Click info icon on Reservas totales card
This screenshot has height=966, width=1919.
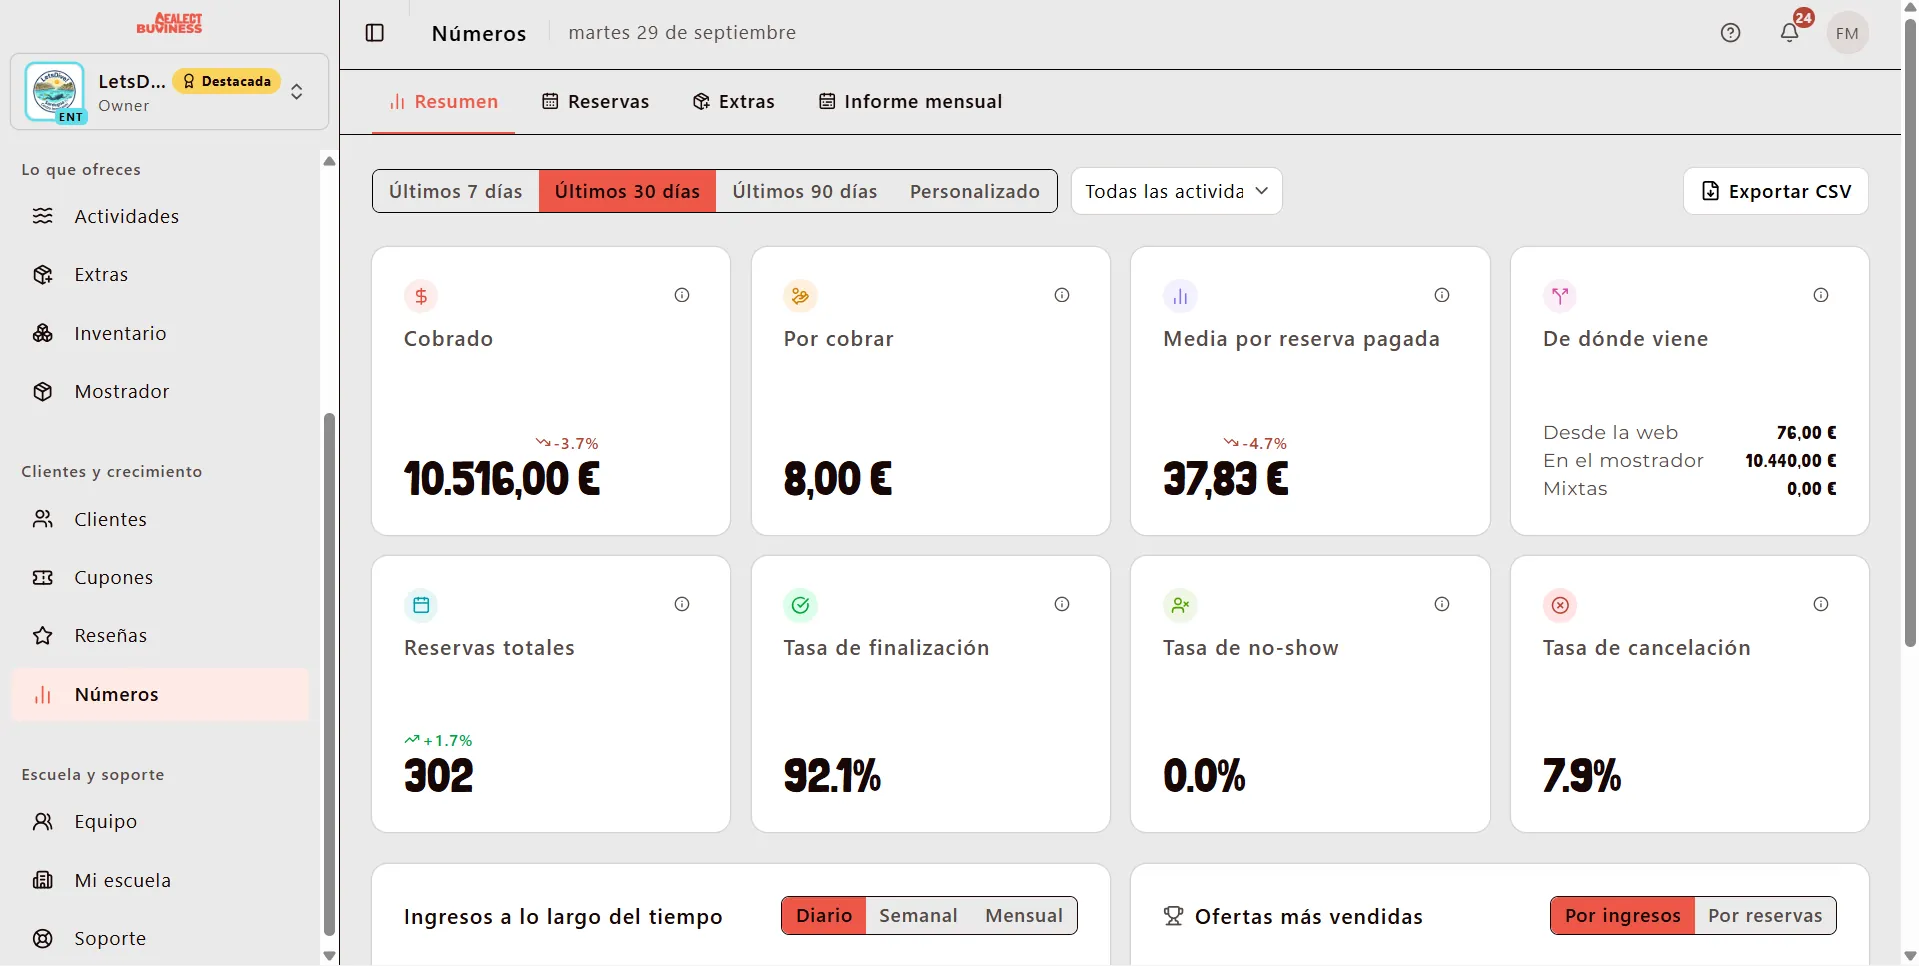(682, 604)
